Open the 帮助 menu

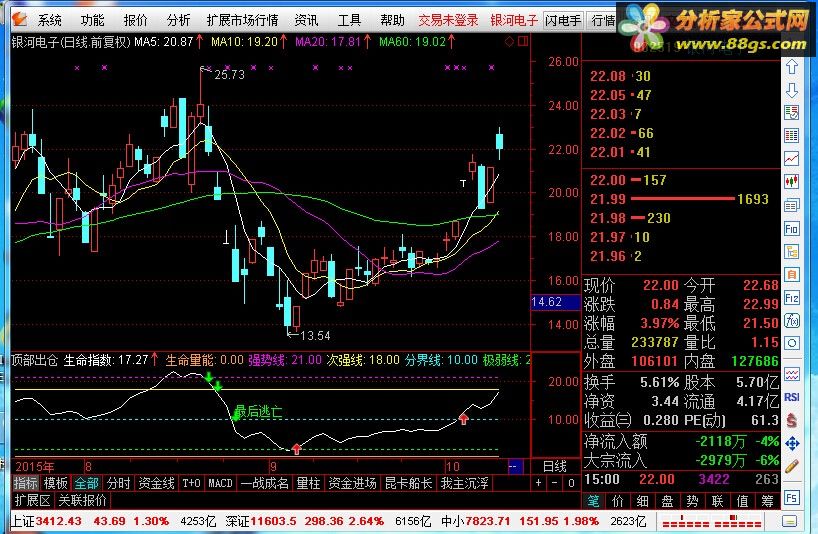coord(392,20)
